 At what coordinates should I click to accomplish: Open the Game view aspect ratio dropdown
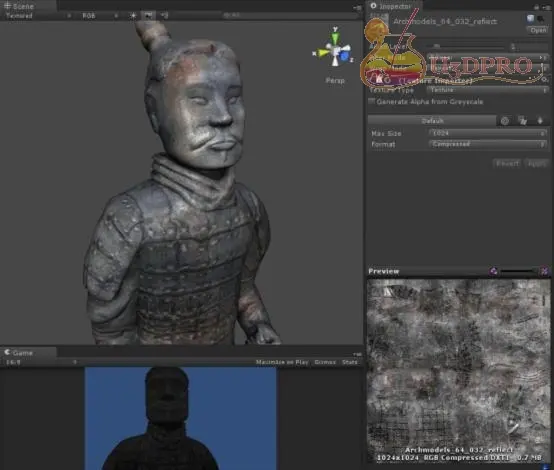[41, 362]
